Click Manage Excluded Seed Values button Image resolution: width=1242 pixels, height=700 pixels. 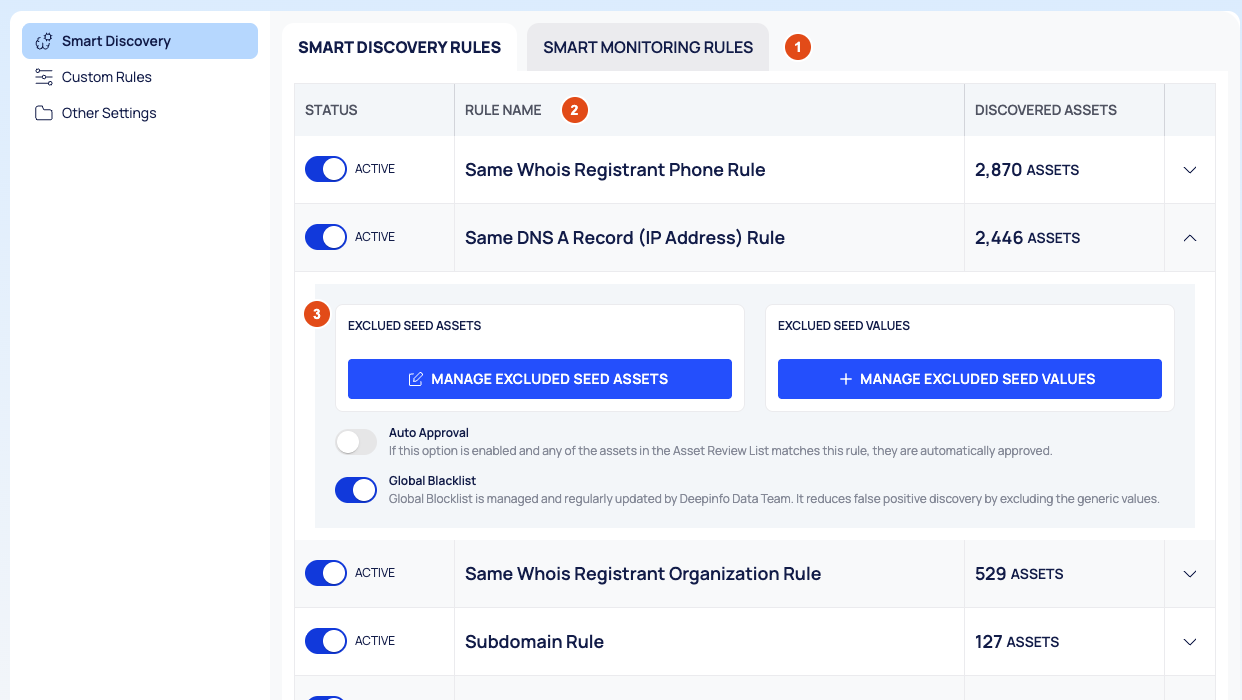pyautogui.click(x=970, y=379)
